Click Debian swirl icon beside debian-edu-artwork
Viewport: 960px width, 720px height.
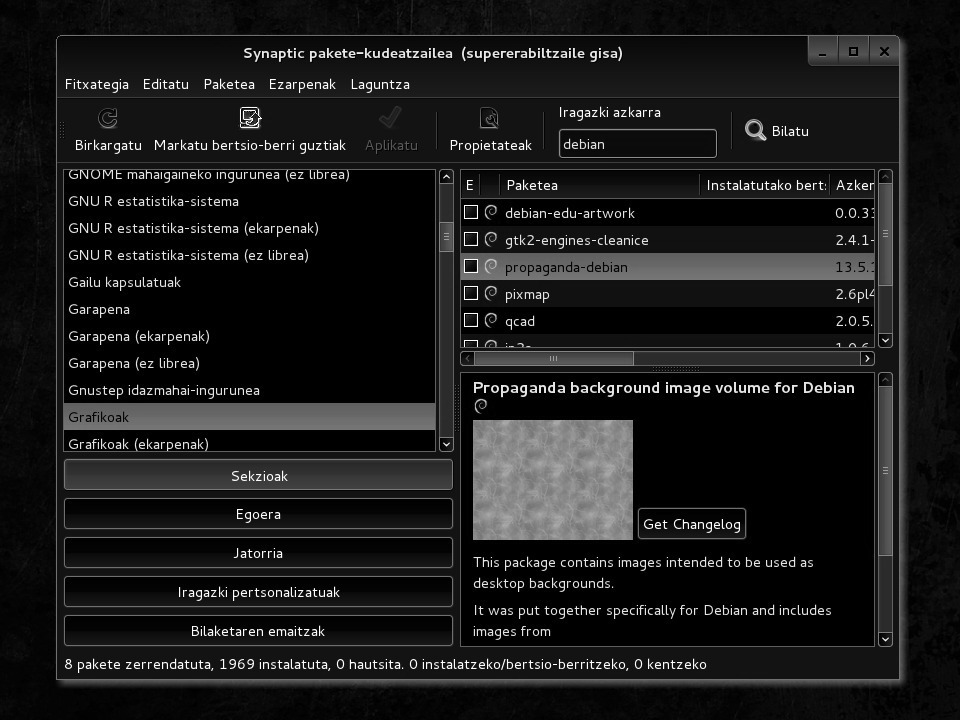click(490, 212)
